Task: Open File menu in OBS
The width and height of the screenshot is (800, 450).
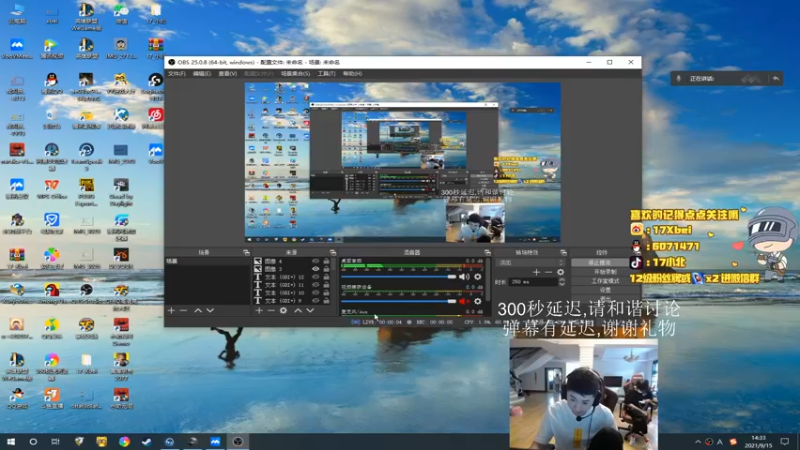Action: pyautogui.click(x=177, y=73)
